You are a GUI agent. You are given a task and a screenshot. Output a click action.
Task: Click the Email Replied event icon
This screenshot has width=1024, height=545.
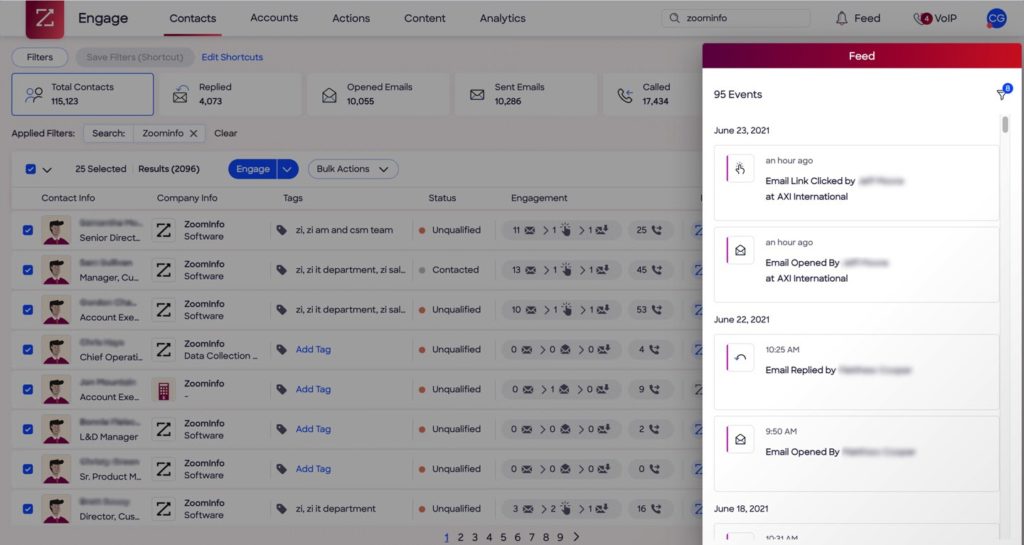(x=740, y=358)
